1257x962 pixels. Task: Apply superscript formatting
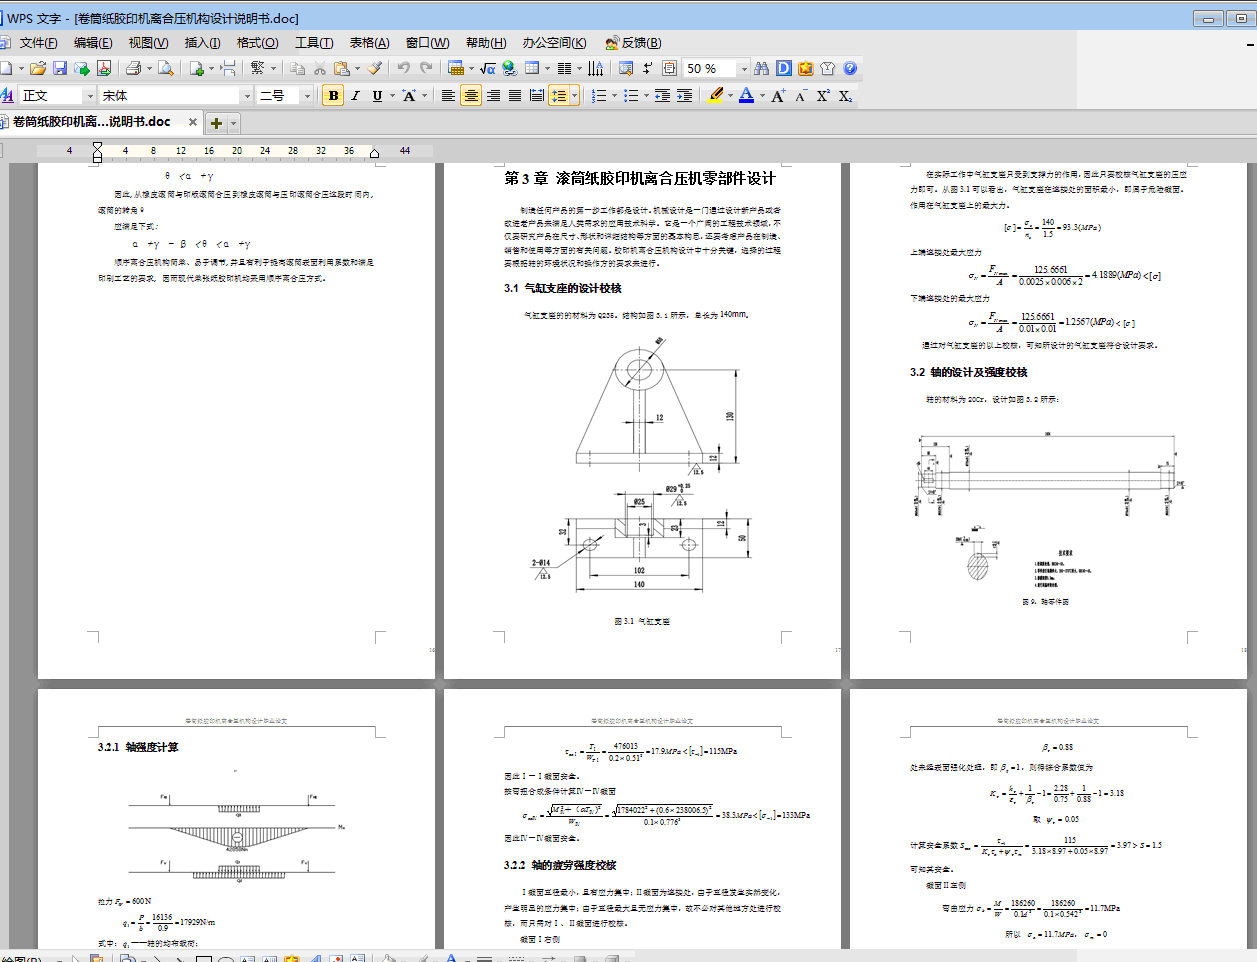click(x=823, y=96)
